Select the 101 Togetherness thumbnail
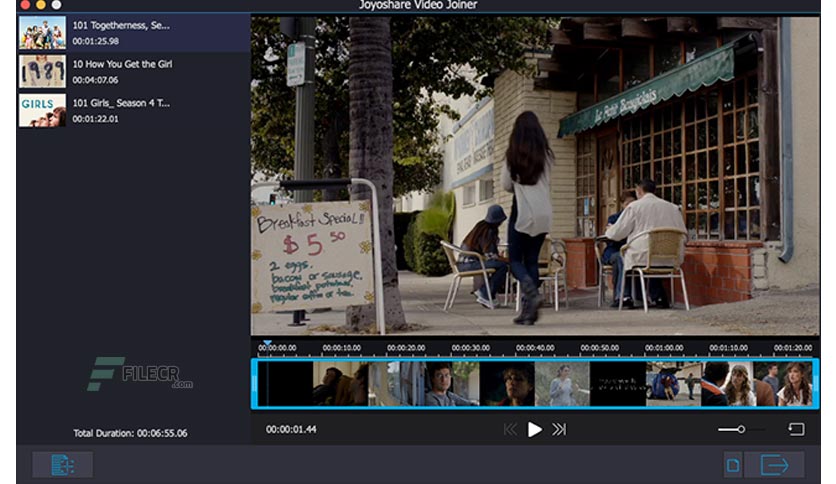Screen dimensions: 836x484 (42, 33)
